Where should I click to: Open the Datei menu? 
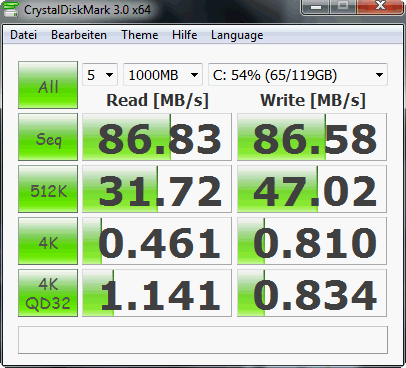click(x=23, y=35)
